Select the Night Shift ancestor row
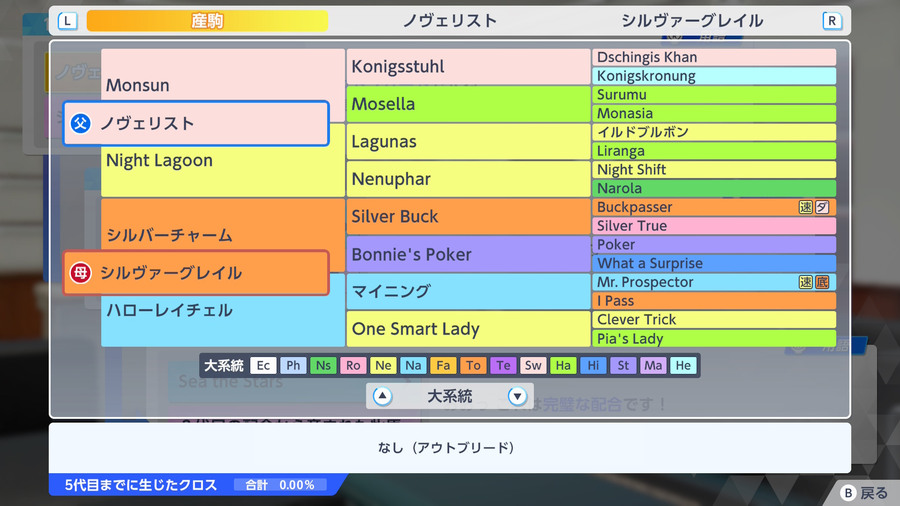Image resolution: width=900 pixels, height=506 pixels. [714, 170]
